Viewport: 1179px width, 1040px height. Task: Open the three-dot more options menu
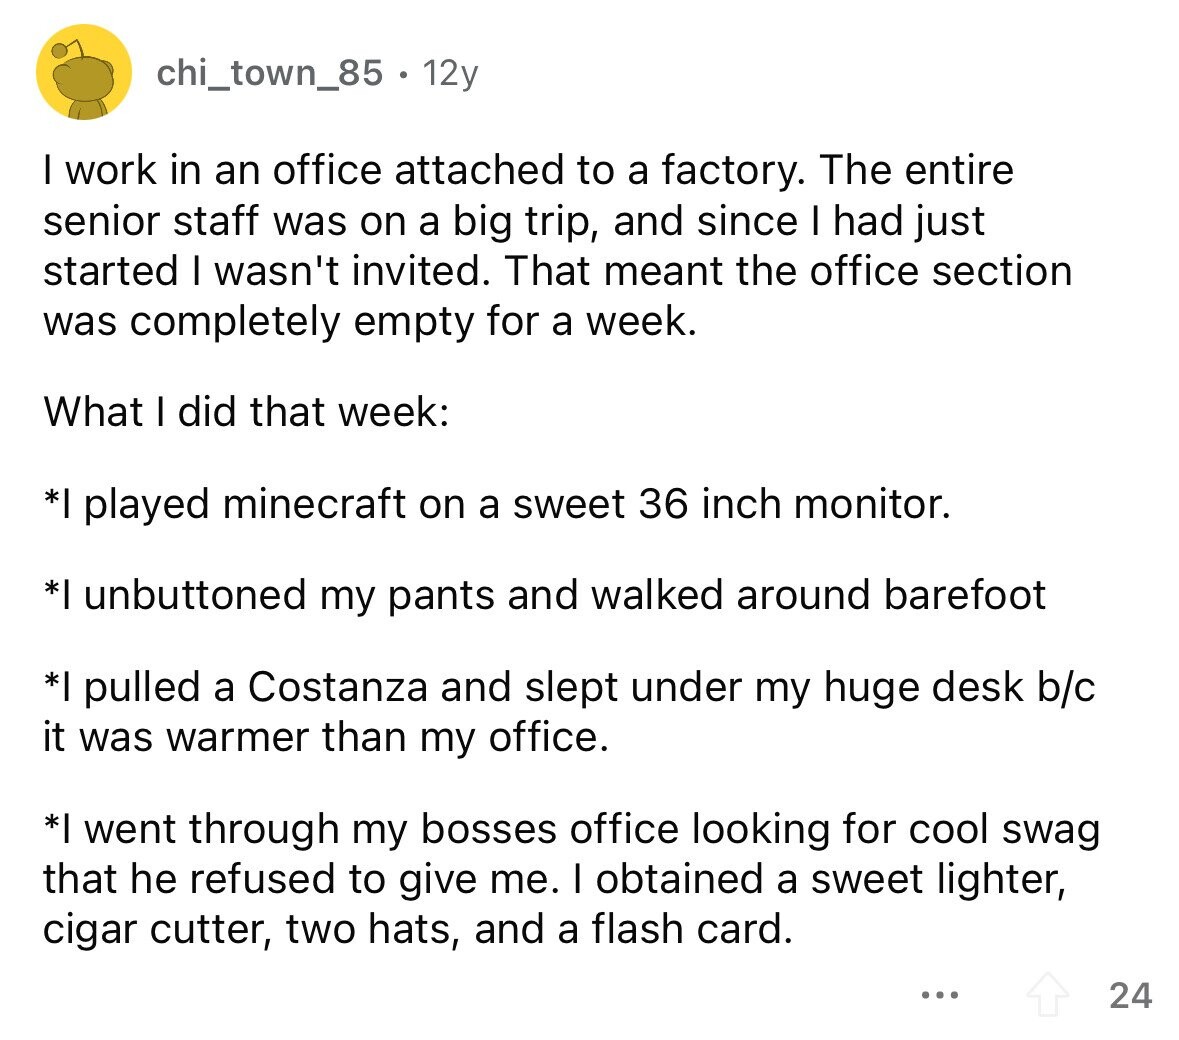(940, 995)
